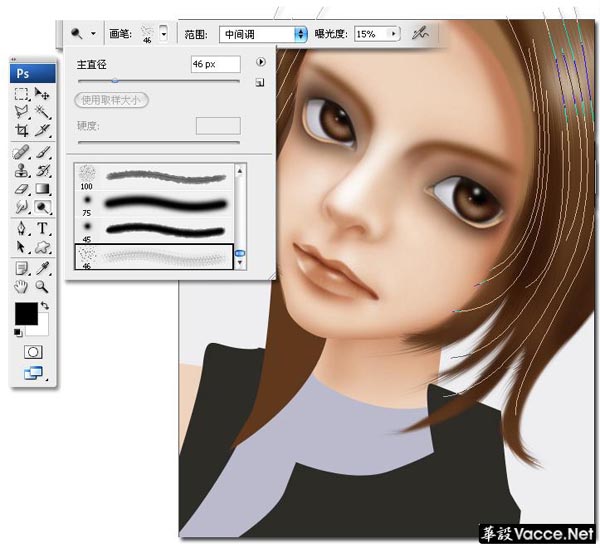The height and width of the screenshot is (548, 600).
Task: Click the black foreground color swatch
Action: point(26,313)
